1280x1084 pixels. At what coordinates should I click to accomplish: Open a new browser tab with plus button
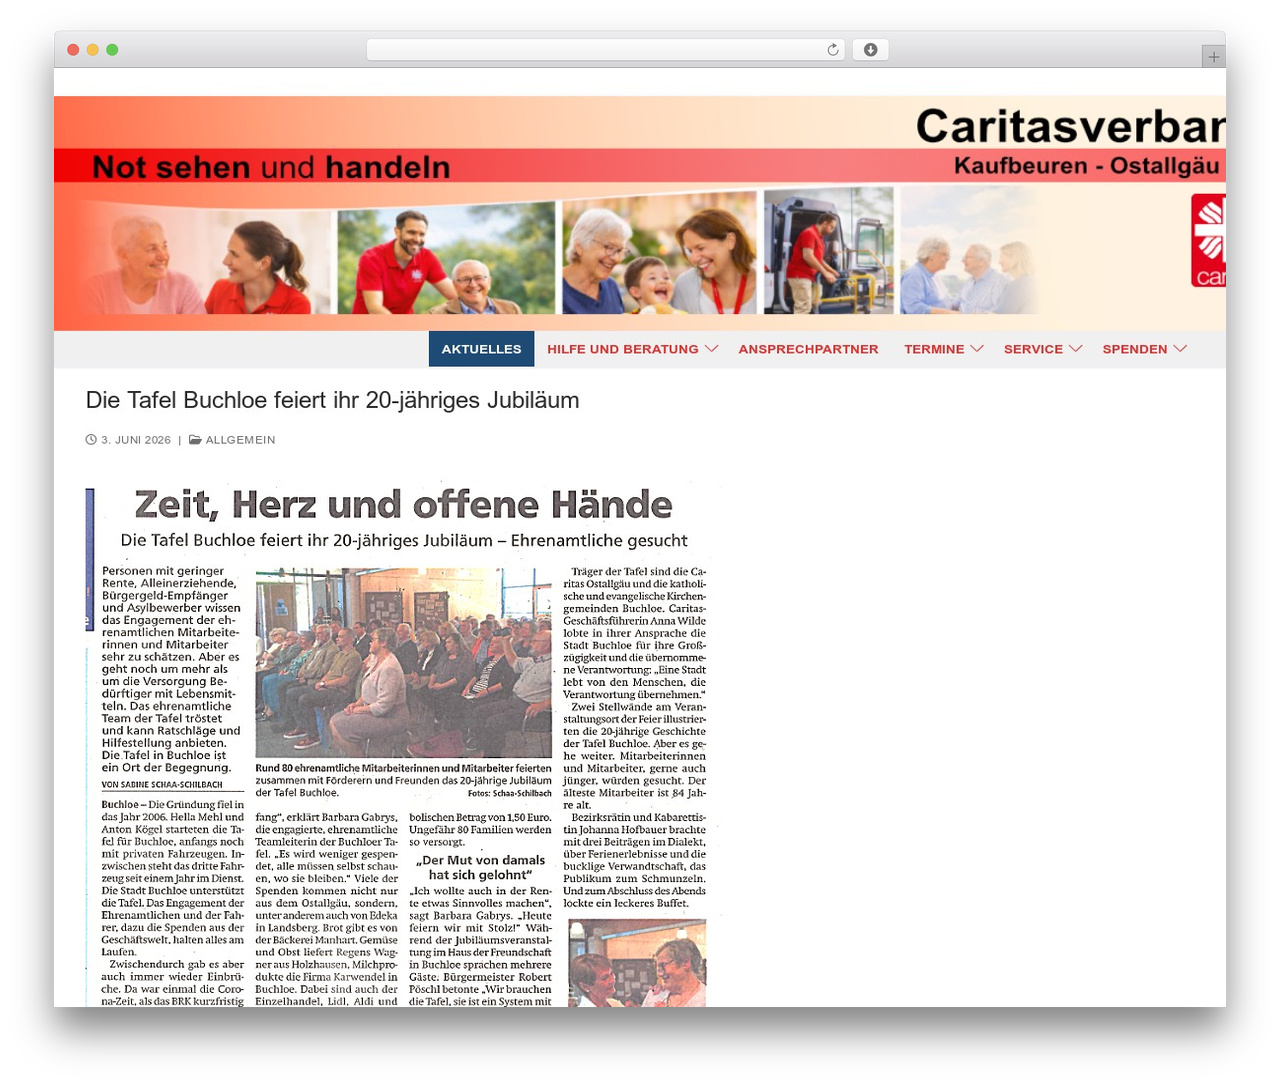[x=1213, y=57]
